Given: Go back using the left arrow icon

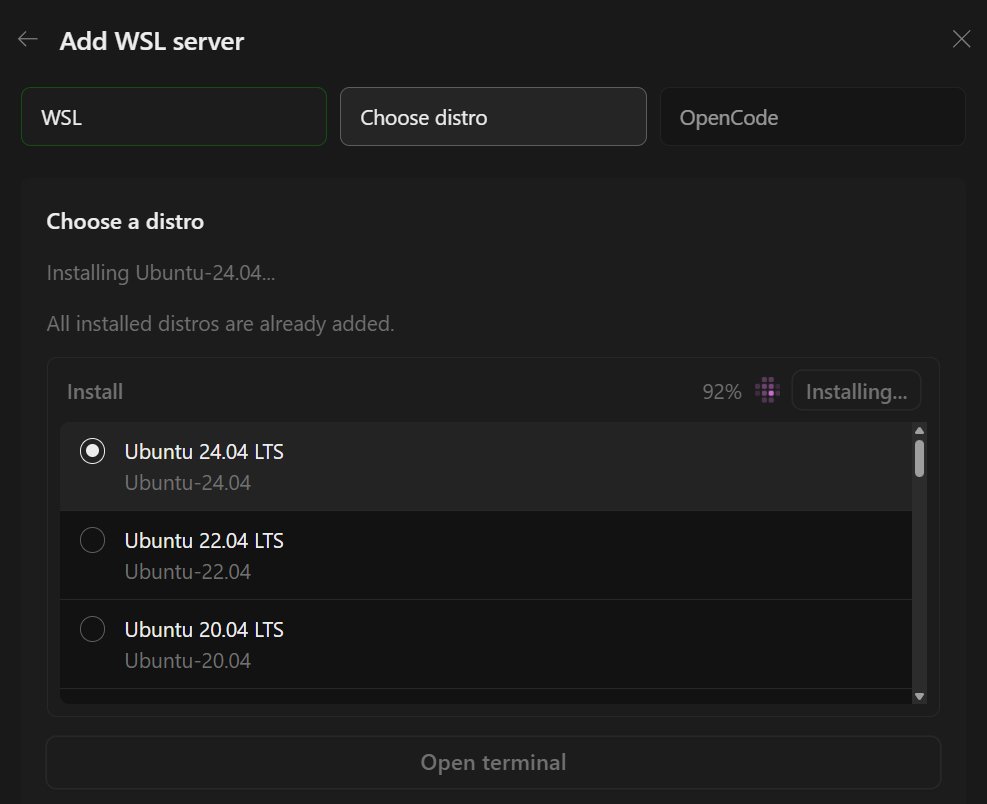Looking at the screenshot, I should click(x=28, y=39).
